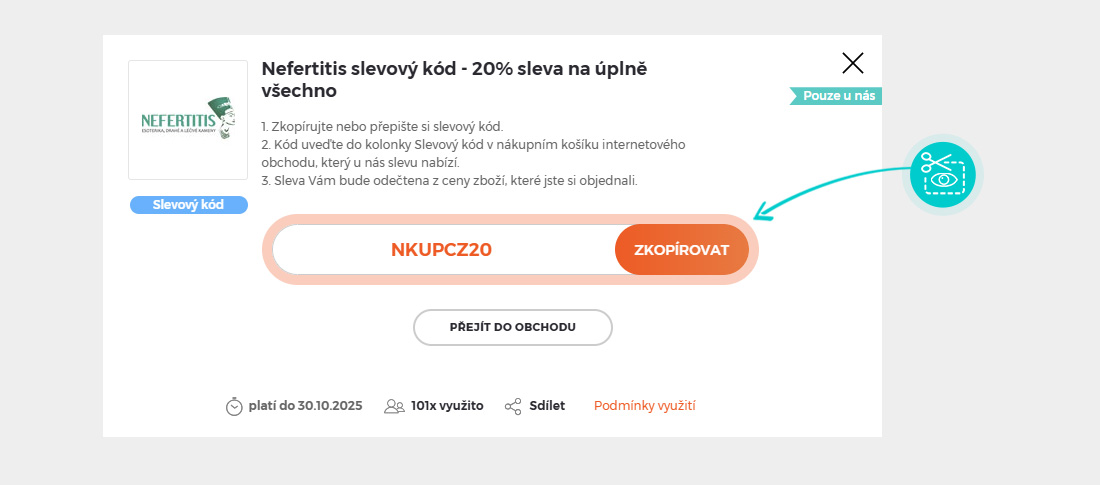Select the NKUPCZ20 code field

(441, 250)
